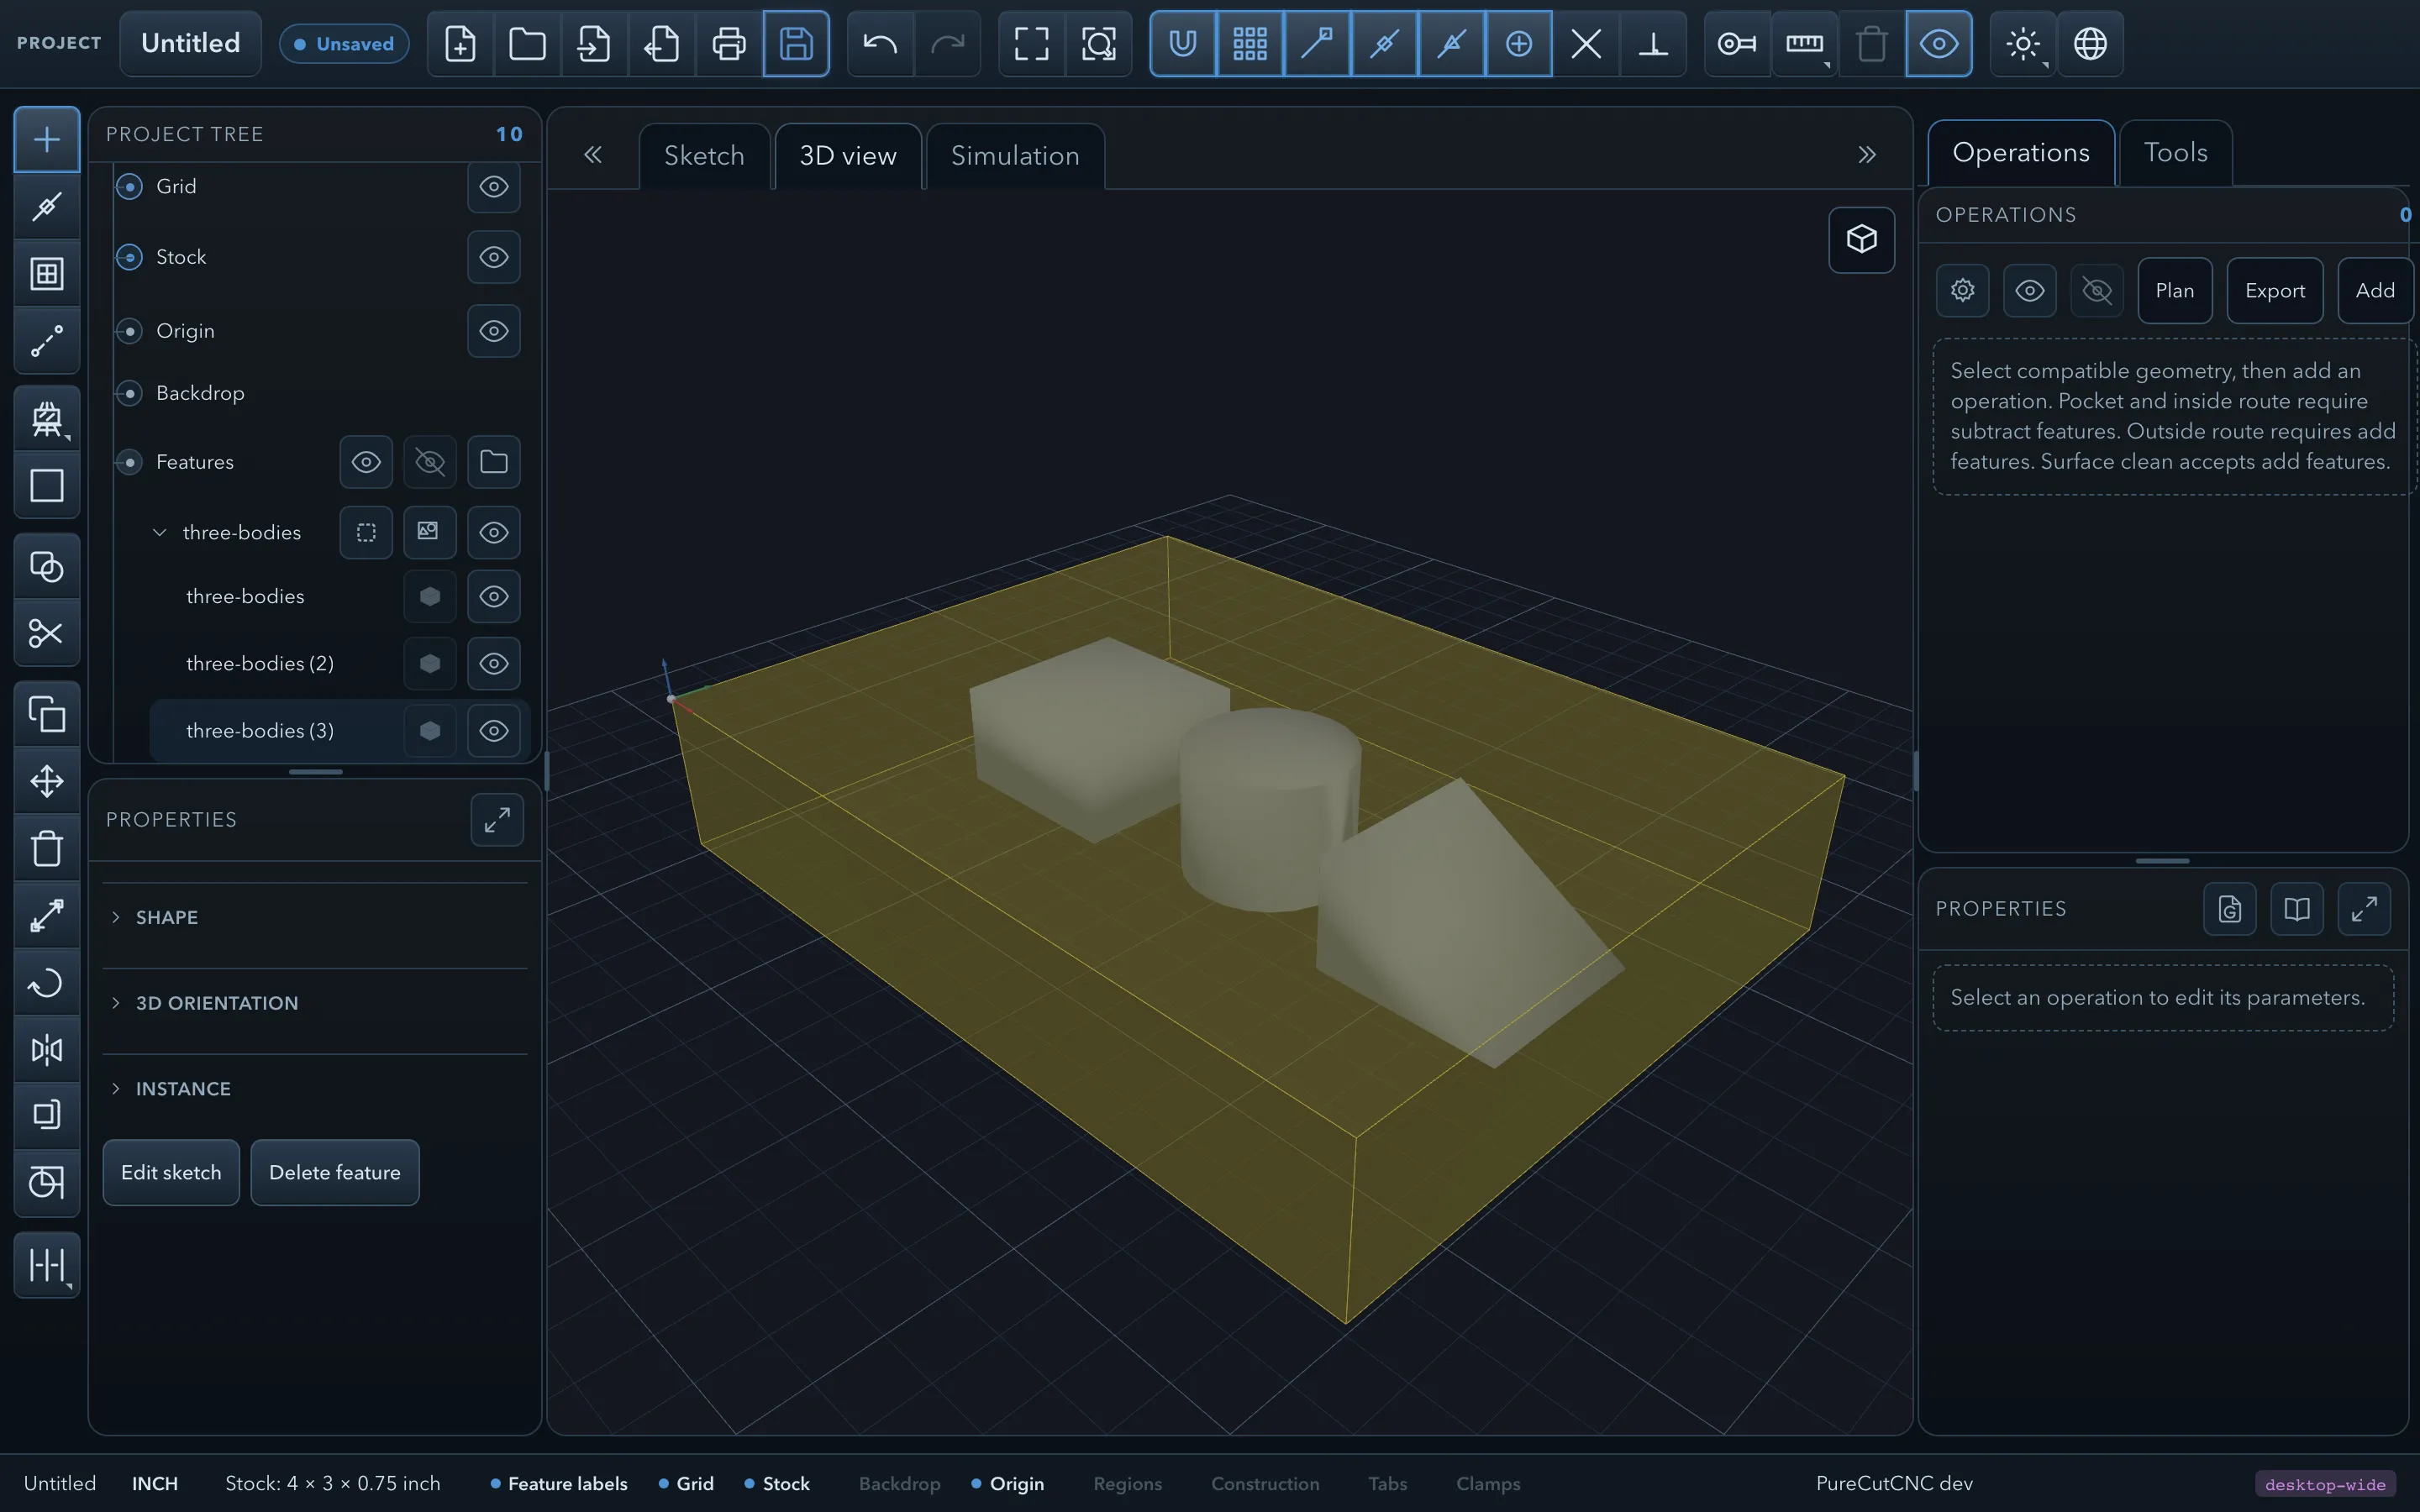This screenshot has width=2420, height=1512.
Task: Expand the SHAPE section
Action: tap(315, 918)
